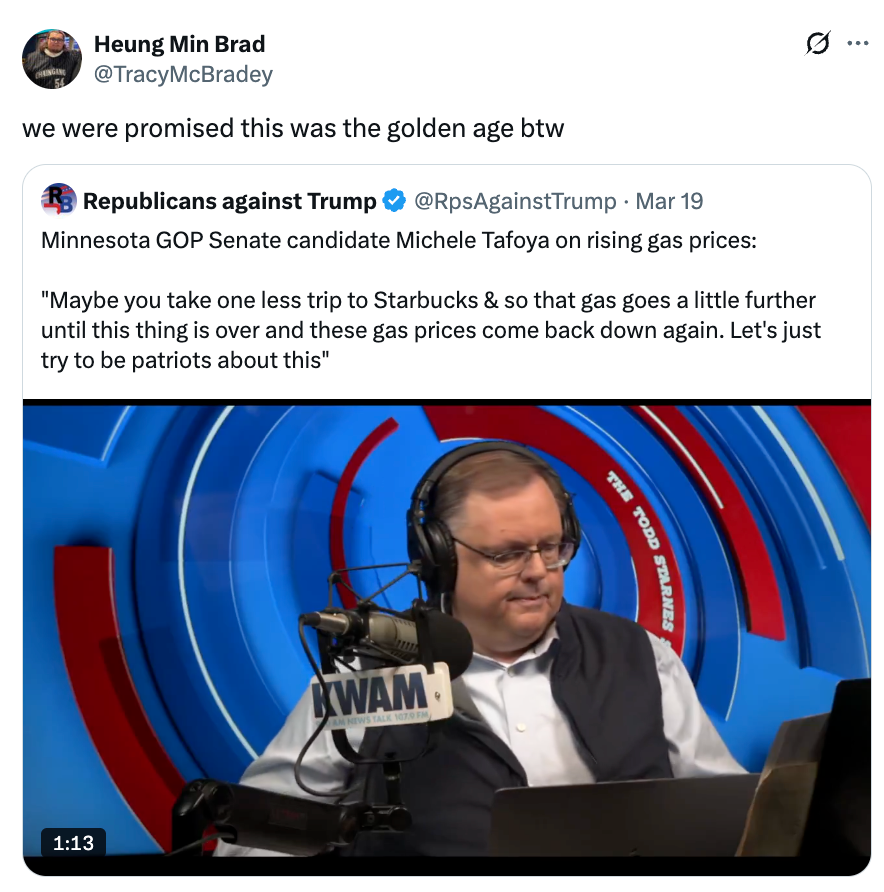Viewport: 884px width, 892px height.
Task: Open the Heung Min Brad display name
Action: [179, 45]
